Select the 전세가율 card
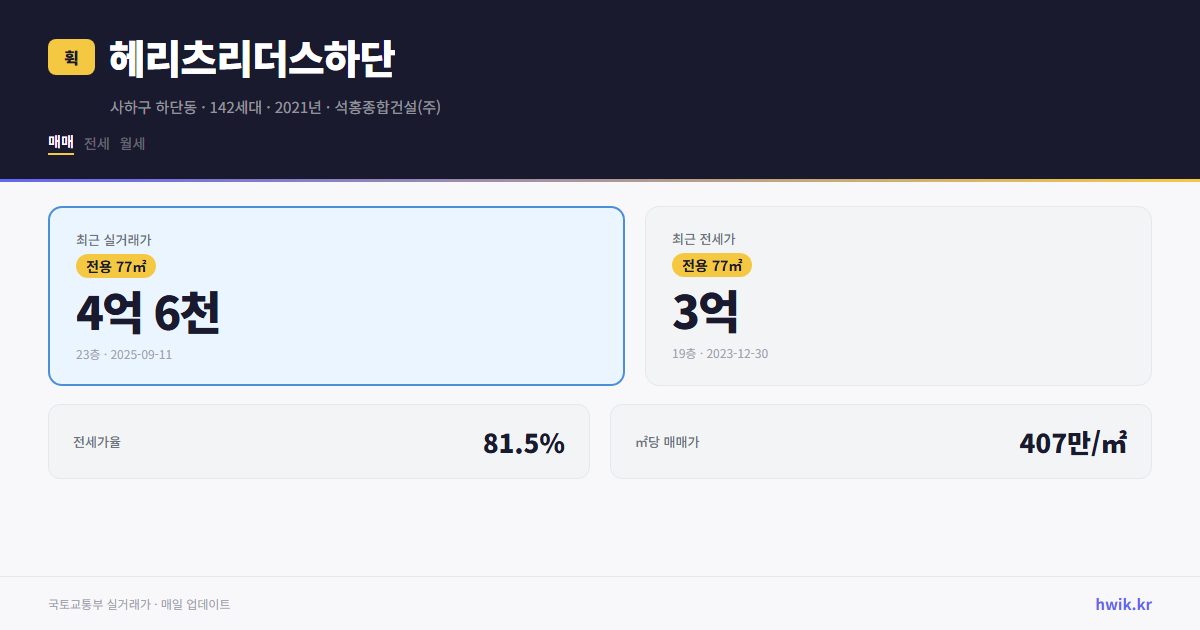The width and height of the screenshot is (1200, 630). point(319,441)
